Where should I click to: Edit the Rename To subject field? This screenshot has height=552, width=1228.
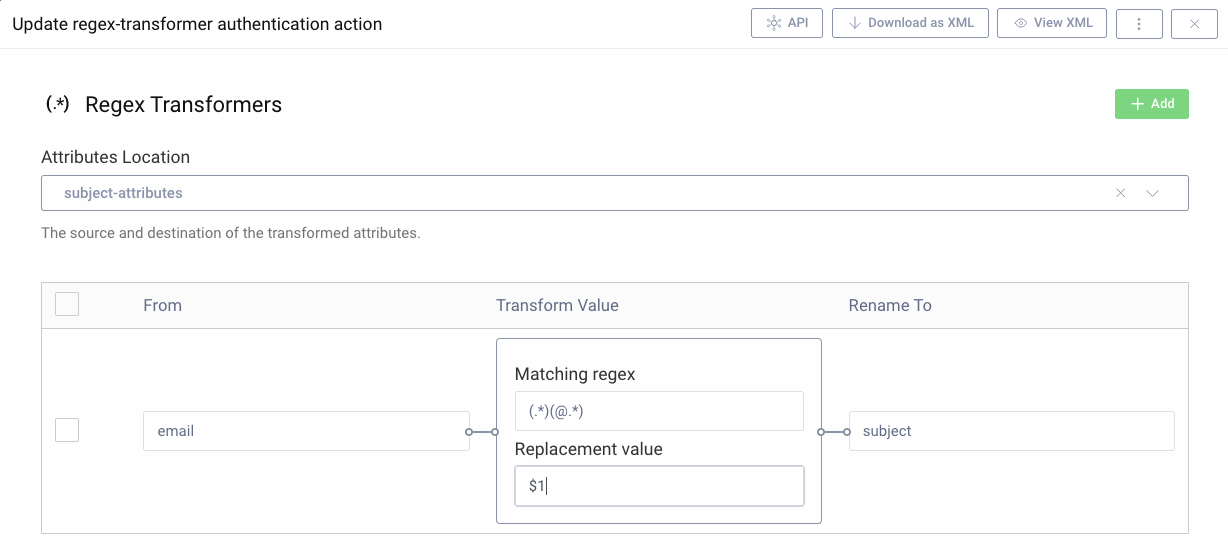[x=1011, y=431]
